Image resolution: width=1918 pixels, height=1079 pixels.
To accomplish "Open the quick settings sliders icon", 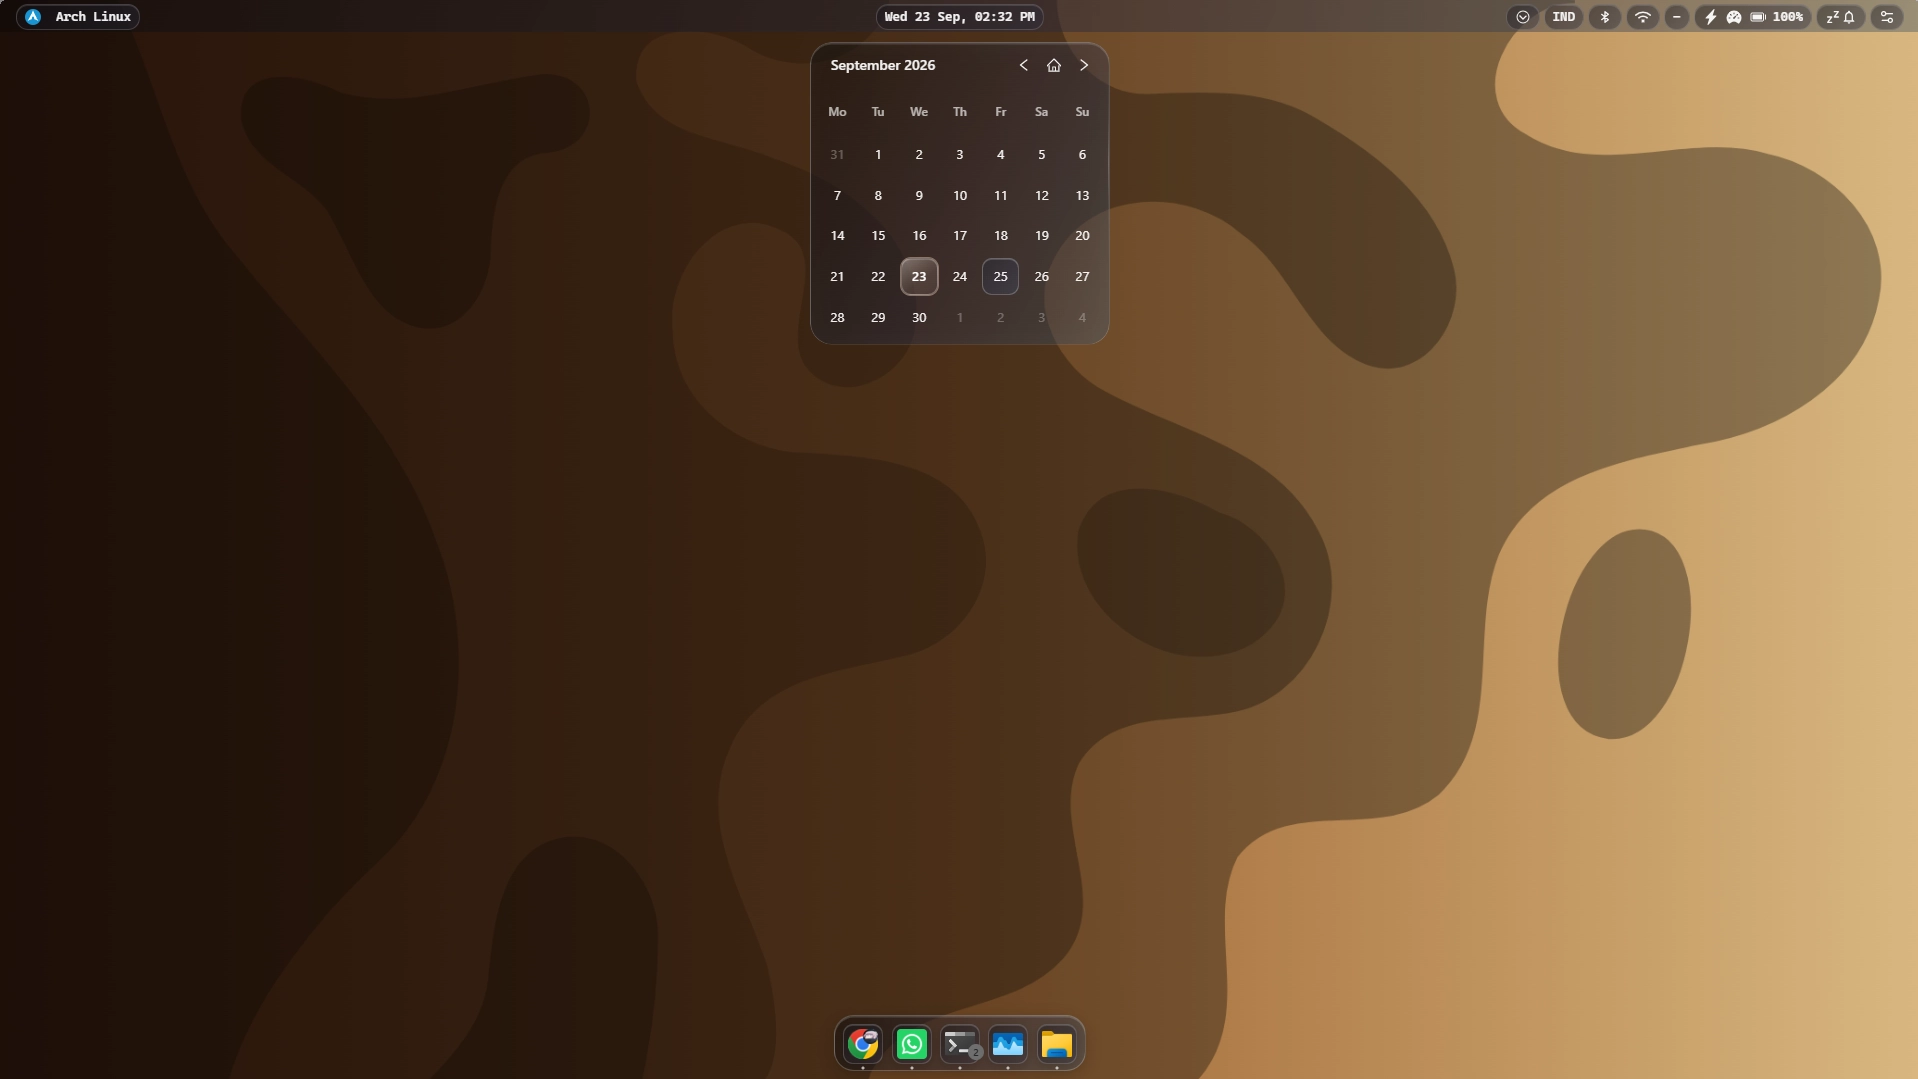I will click(1887, 17).
